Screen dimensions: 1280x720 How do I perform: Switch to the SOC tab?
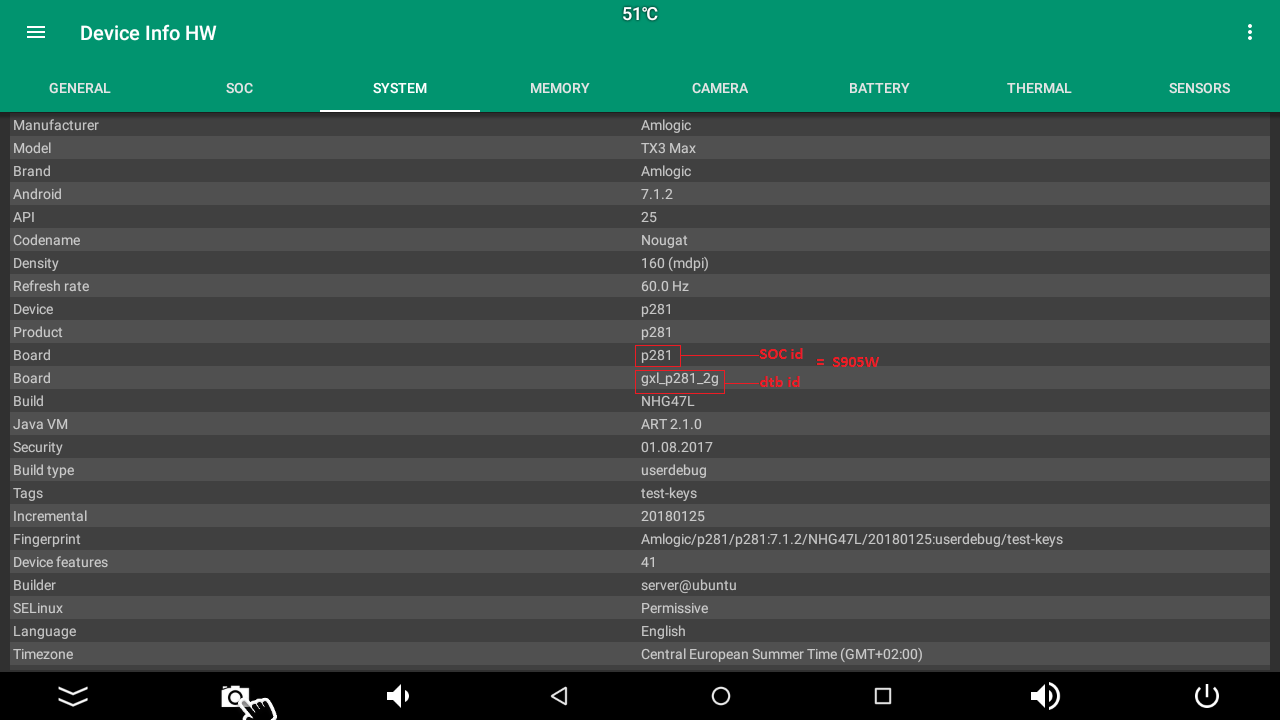240,88
